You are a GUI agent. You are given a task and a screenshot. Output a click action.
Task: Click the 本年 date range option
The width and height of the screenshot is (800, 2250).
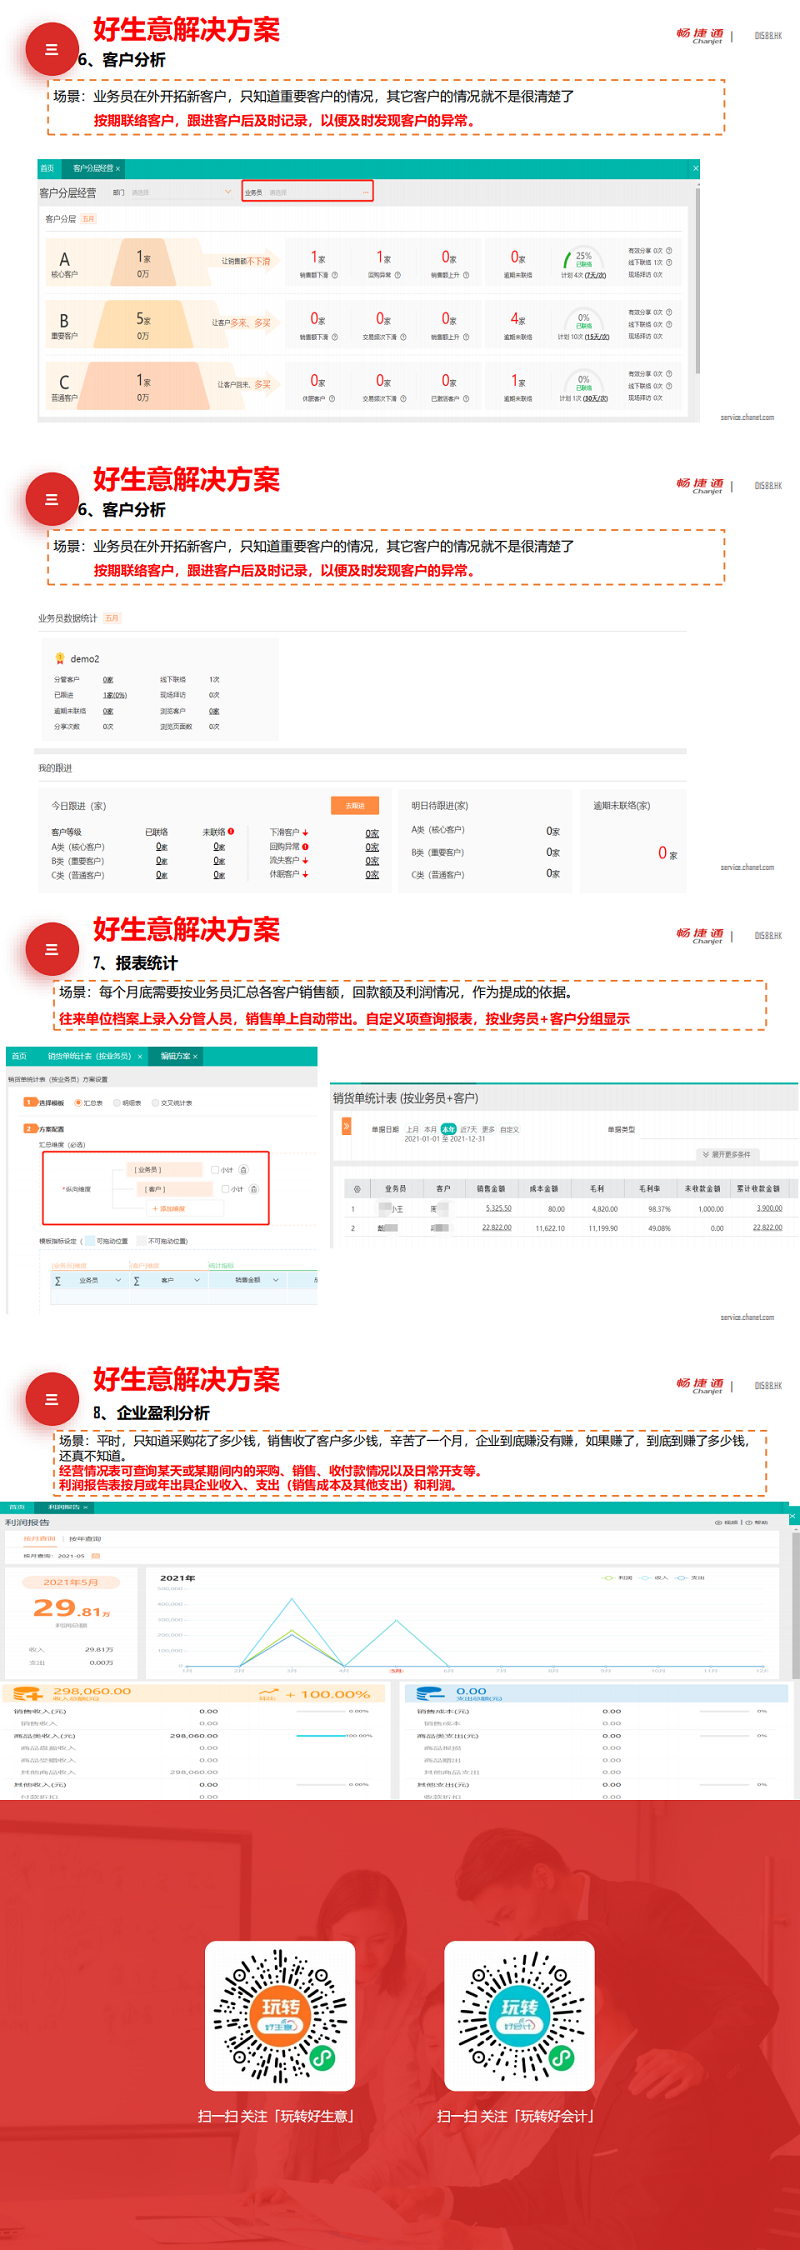point(448,1129)
